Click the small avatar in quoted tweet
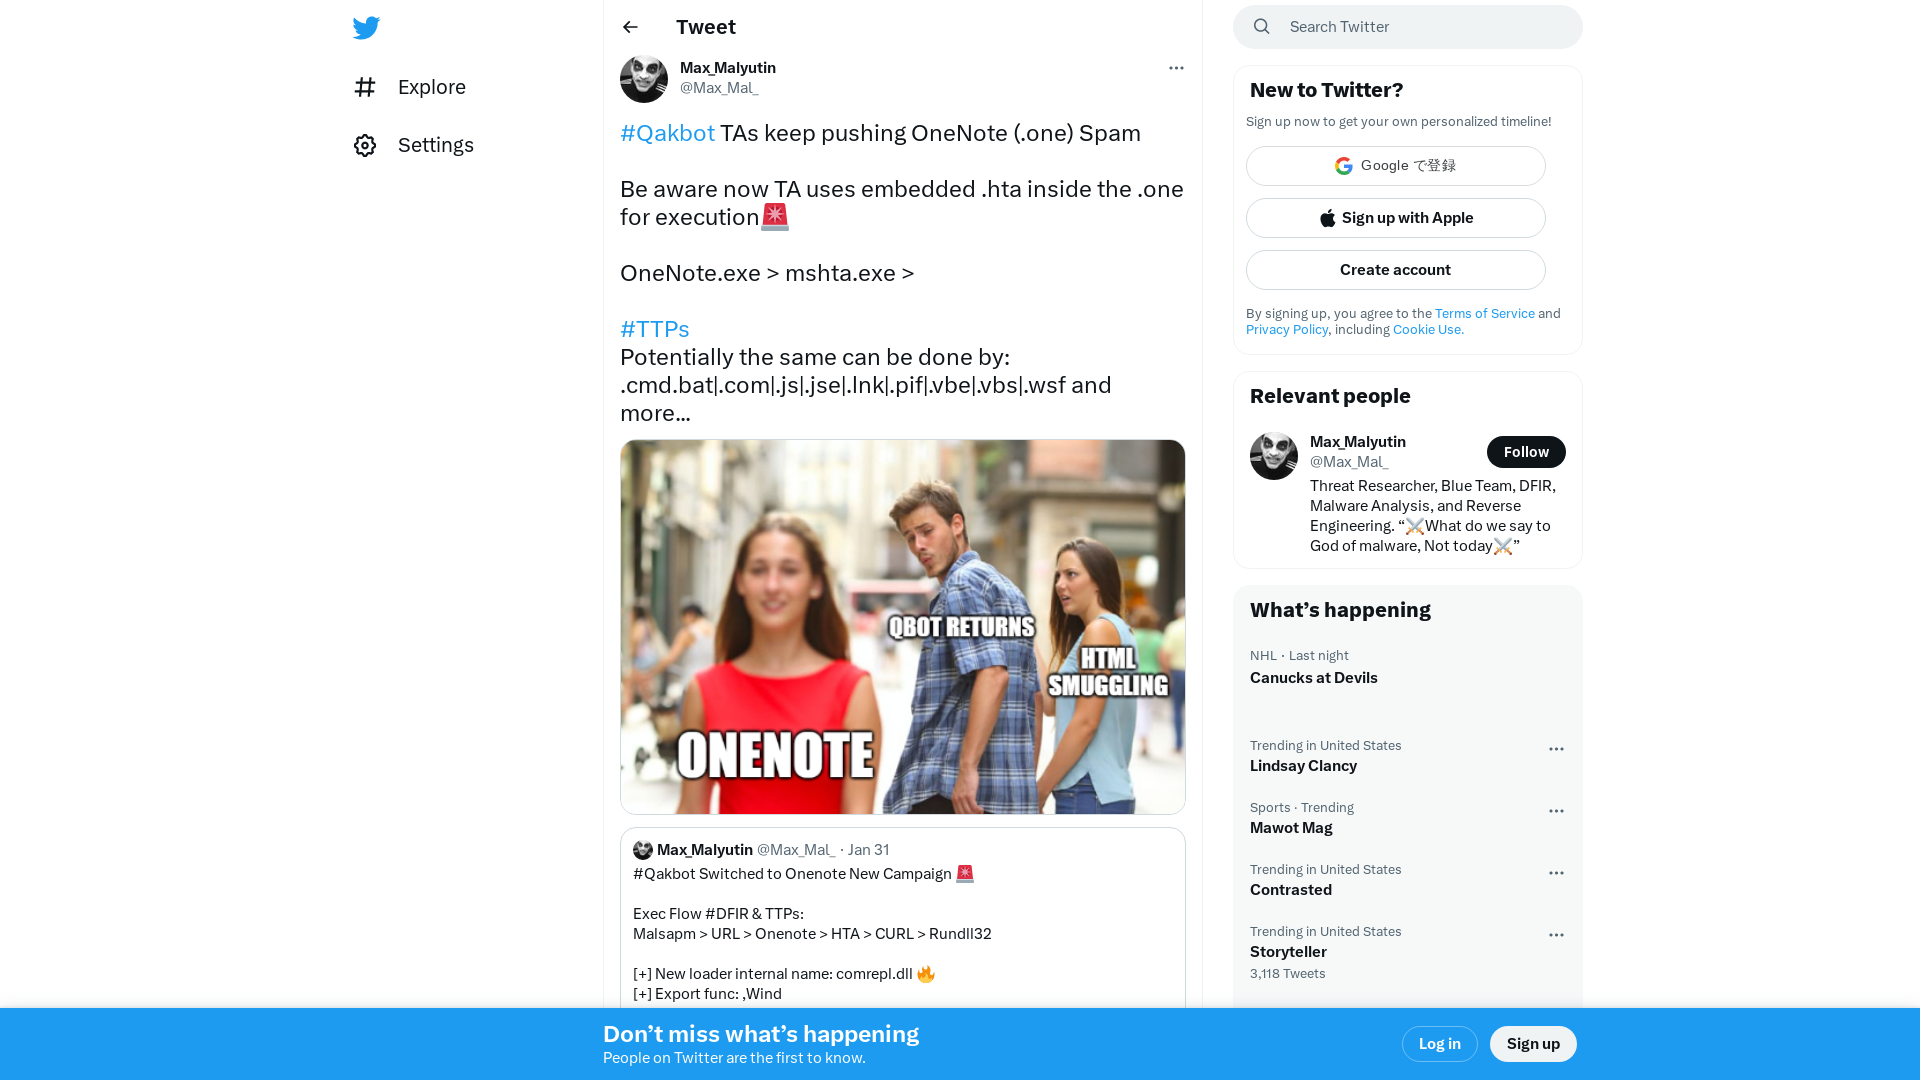The image size is (1920, 1080). [x=643, y=850]
